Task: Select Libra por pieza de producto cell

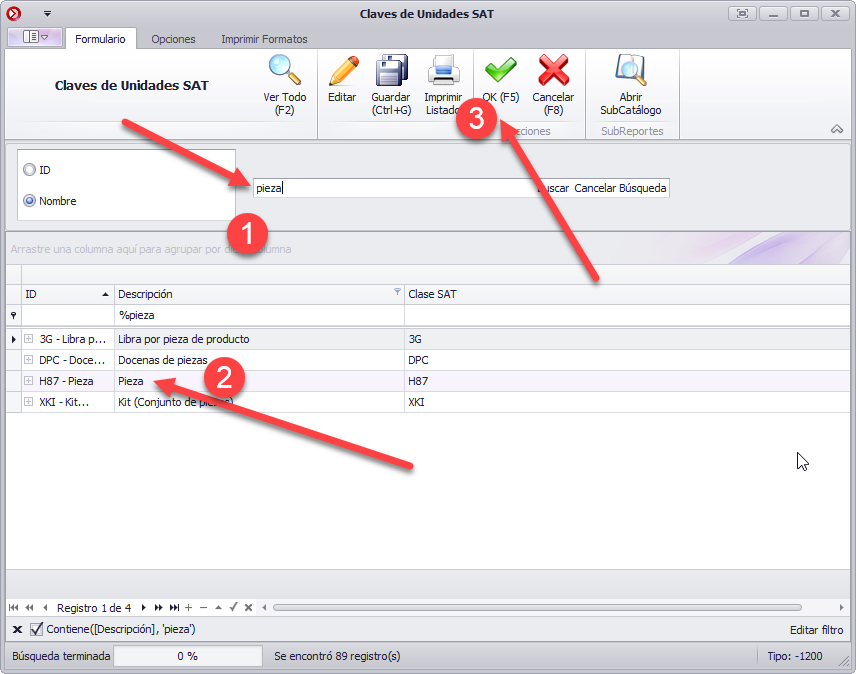Action: click(x=259, y=339)
